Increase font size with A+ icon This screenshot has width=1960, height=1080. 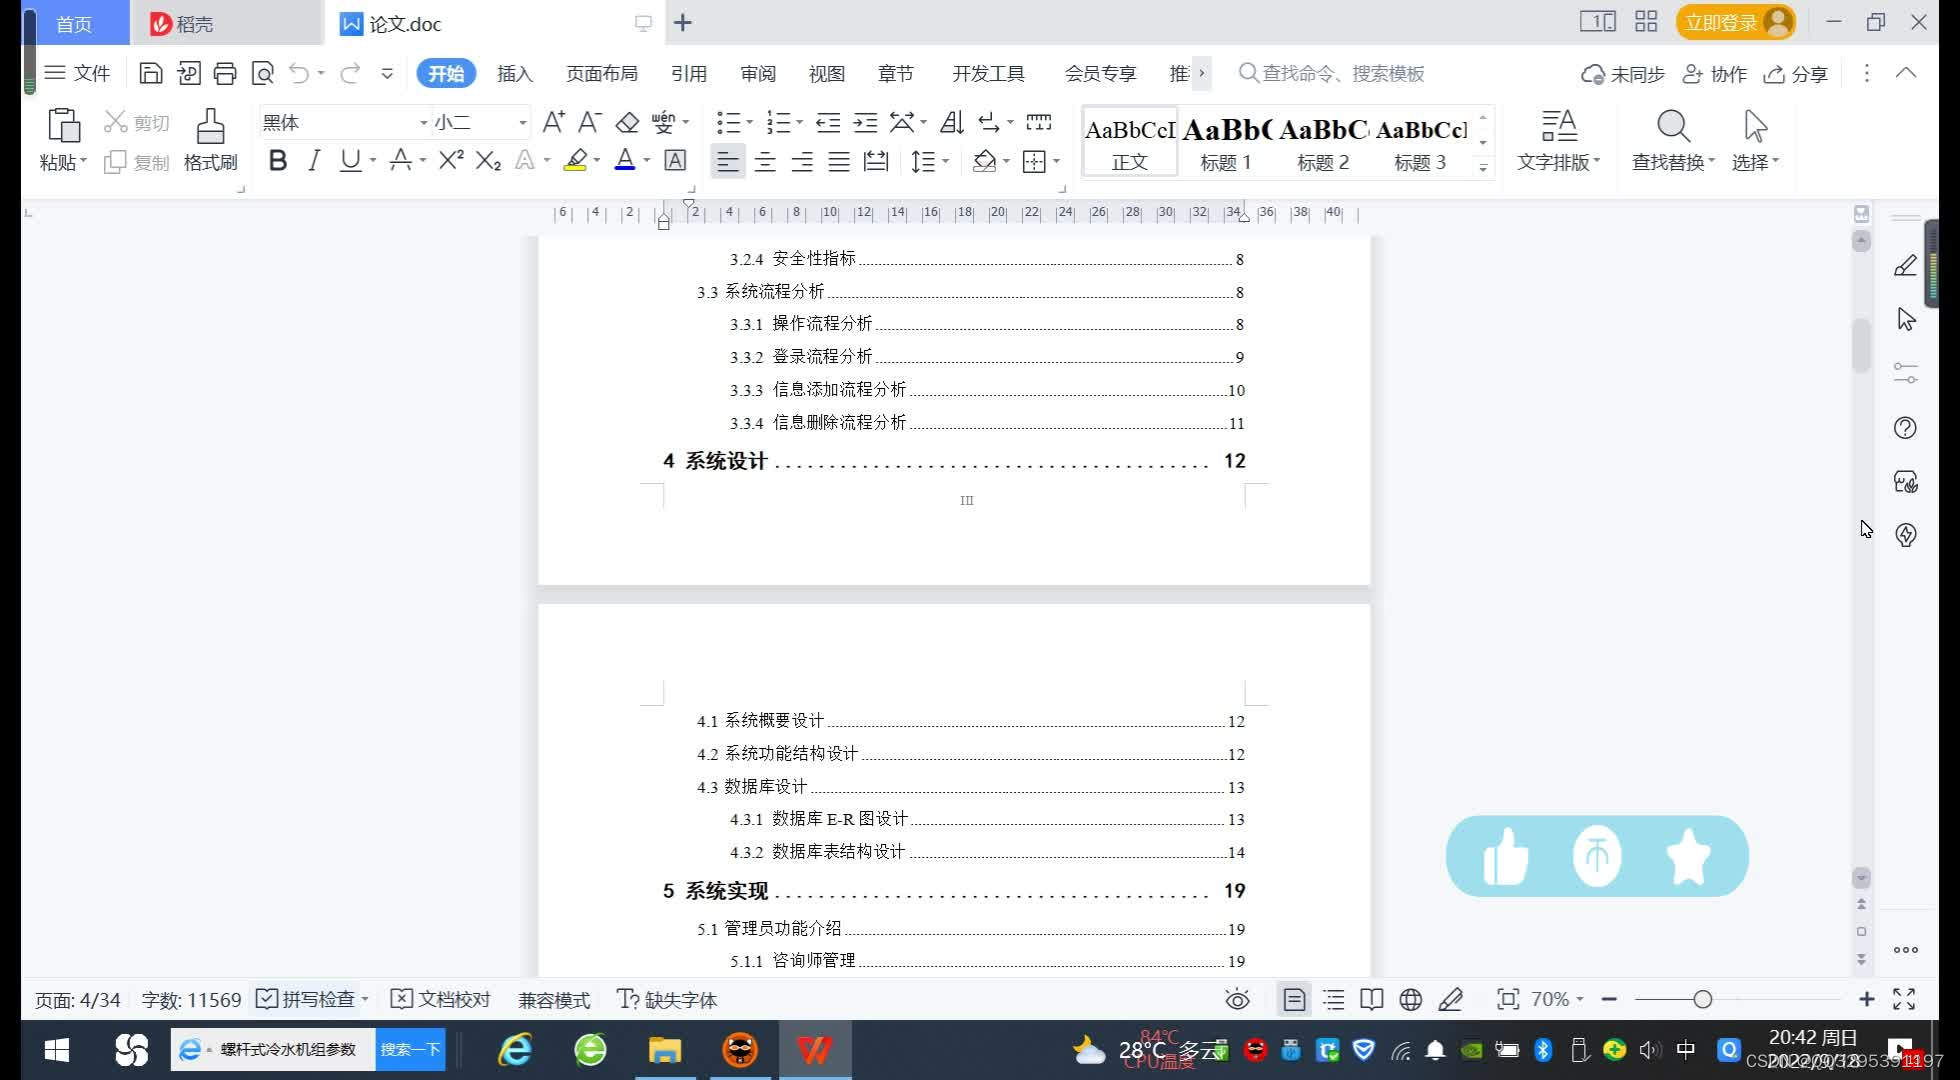click(x=553, y=122)
